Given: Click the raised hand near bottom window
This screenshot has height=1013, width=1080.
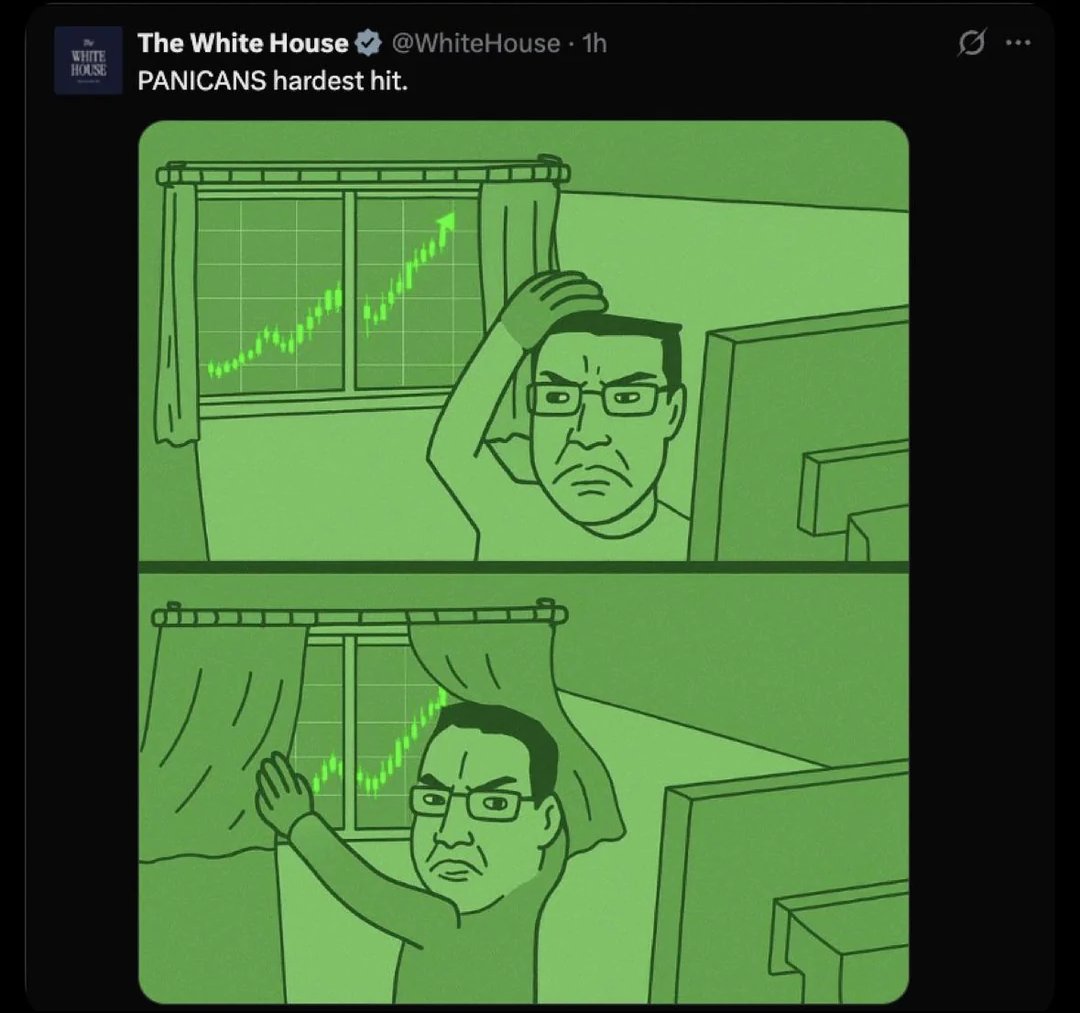Looking at the screenshot, I should point(282,790).
